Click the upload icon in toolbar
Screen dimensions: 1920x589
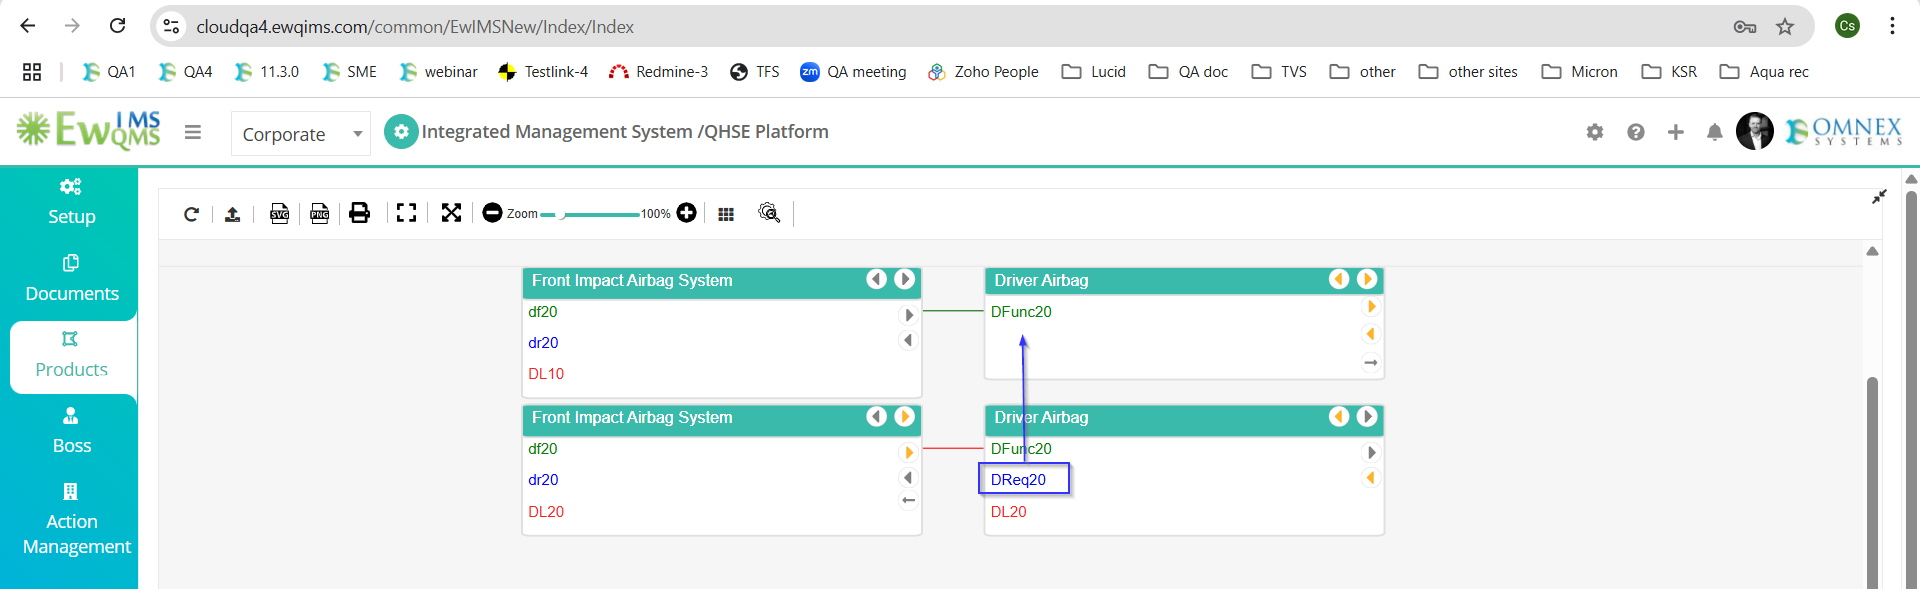[x=232, y=213]
